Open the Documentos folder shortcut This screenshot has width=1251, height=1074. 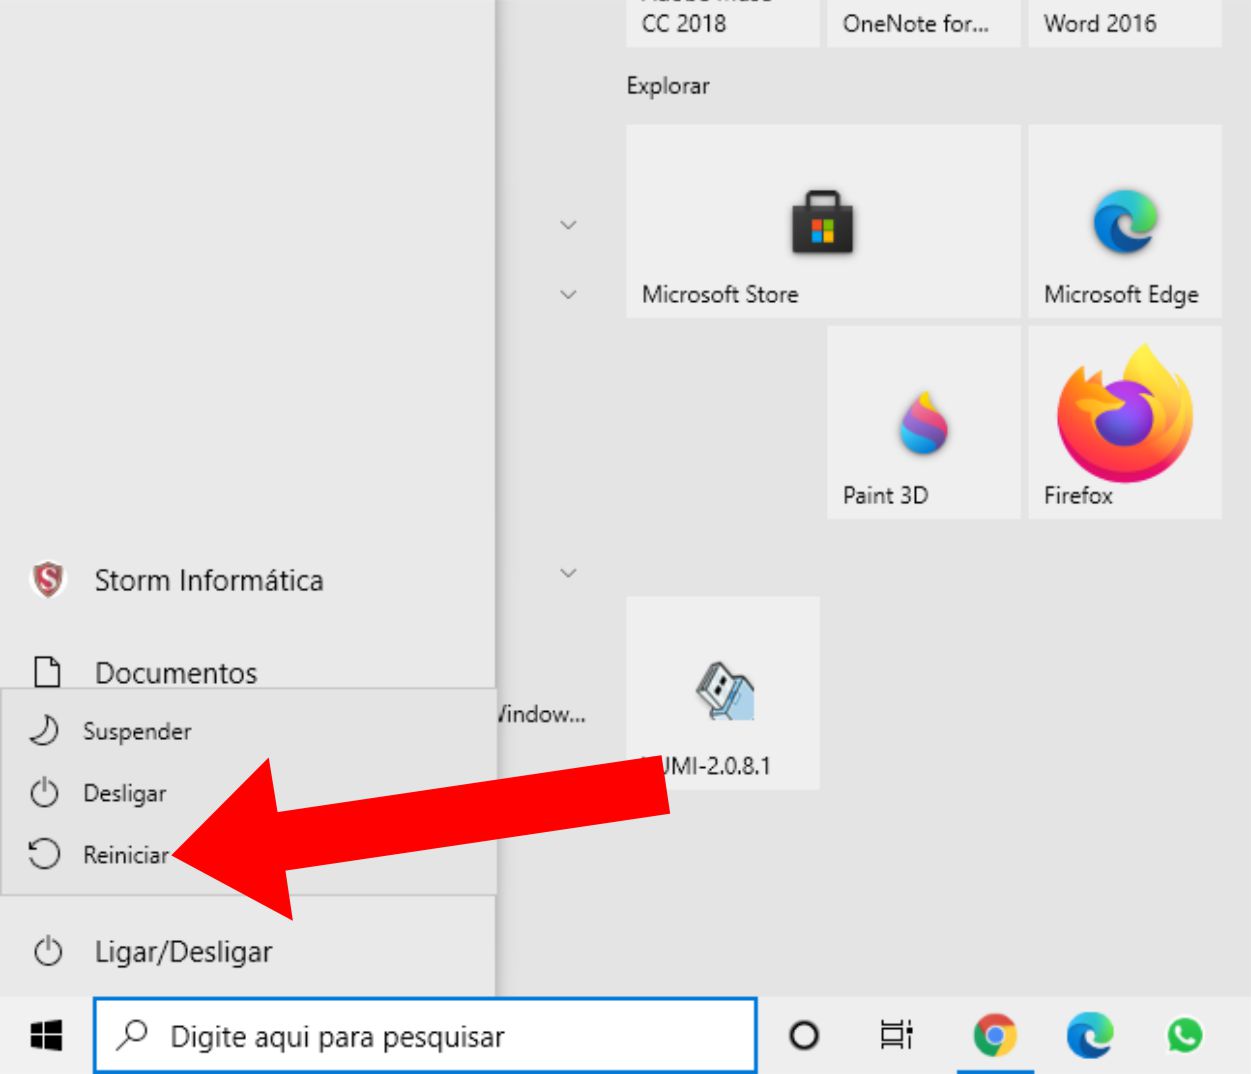tap(247, 672)
